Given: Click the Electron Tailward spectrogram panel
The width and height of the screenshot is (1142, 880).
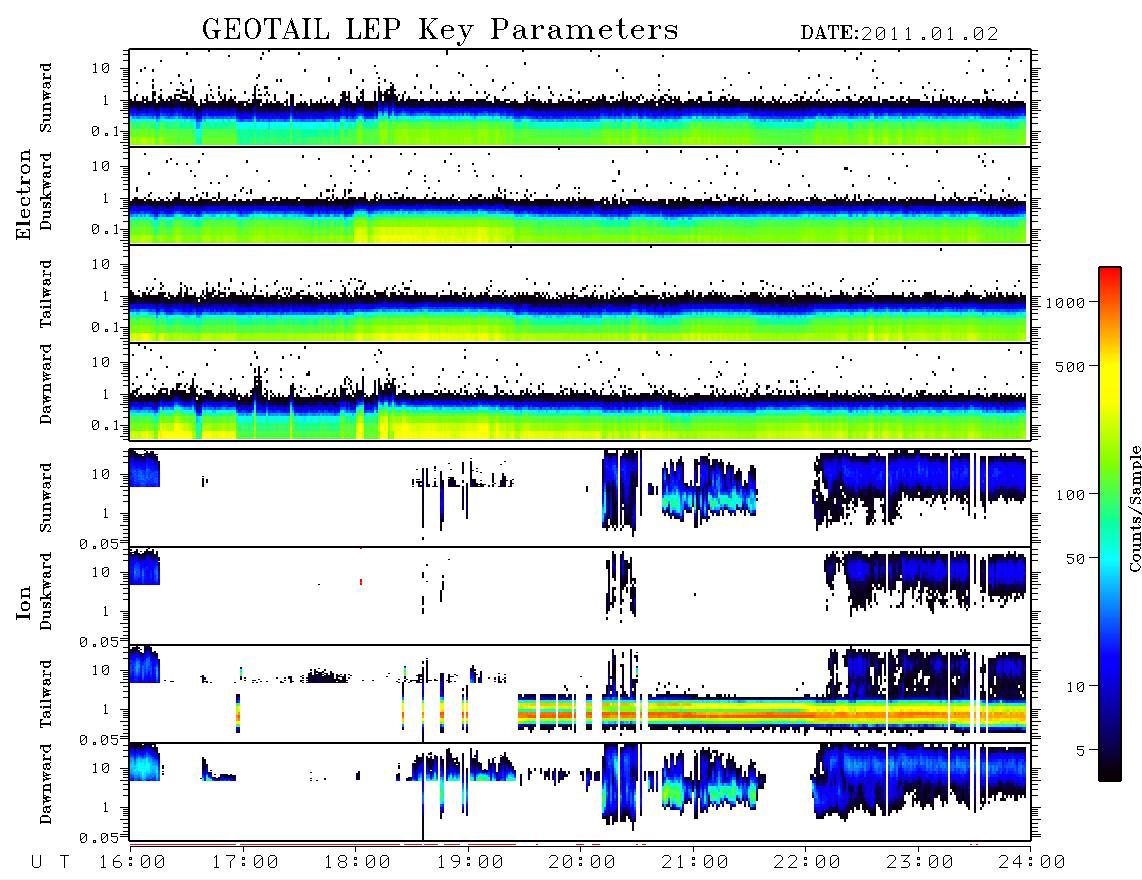Looking at the screenshot, I should pyautogui.click(x=580, y=294).
